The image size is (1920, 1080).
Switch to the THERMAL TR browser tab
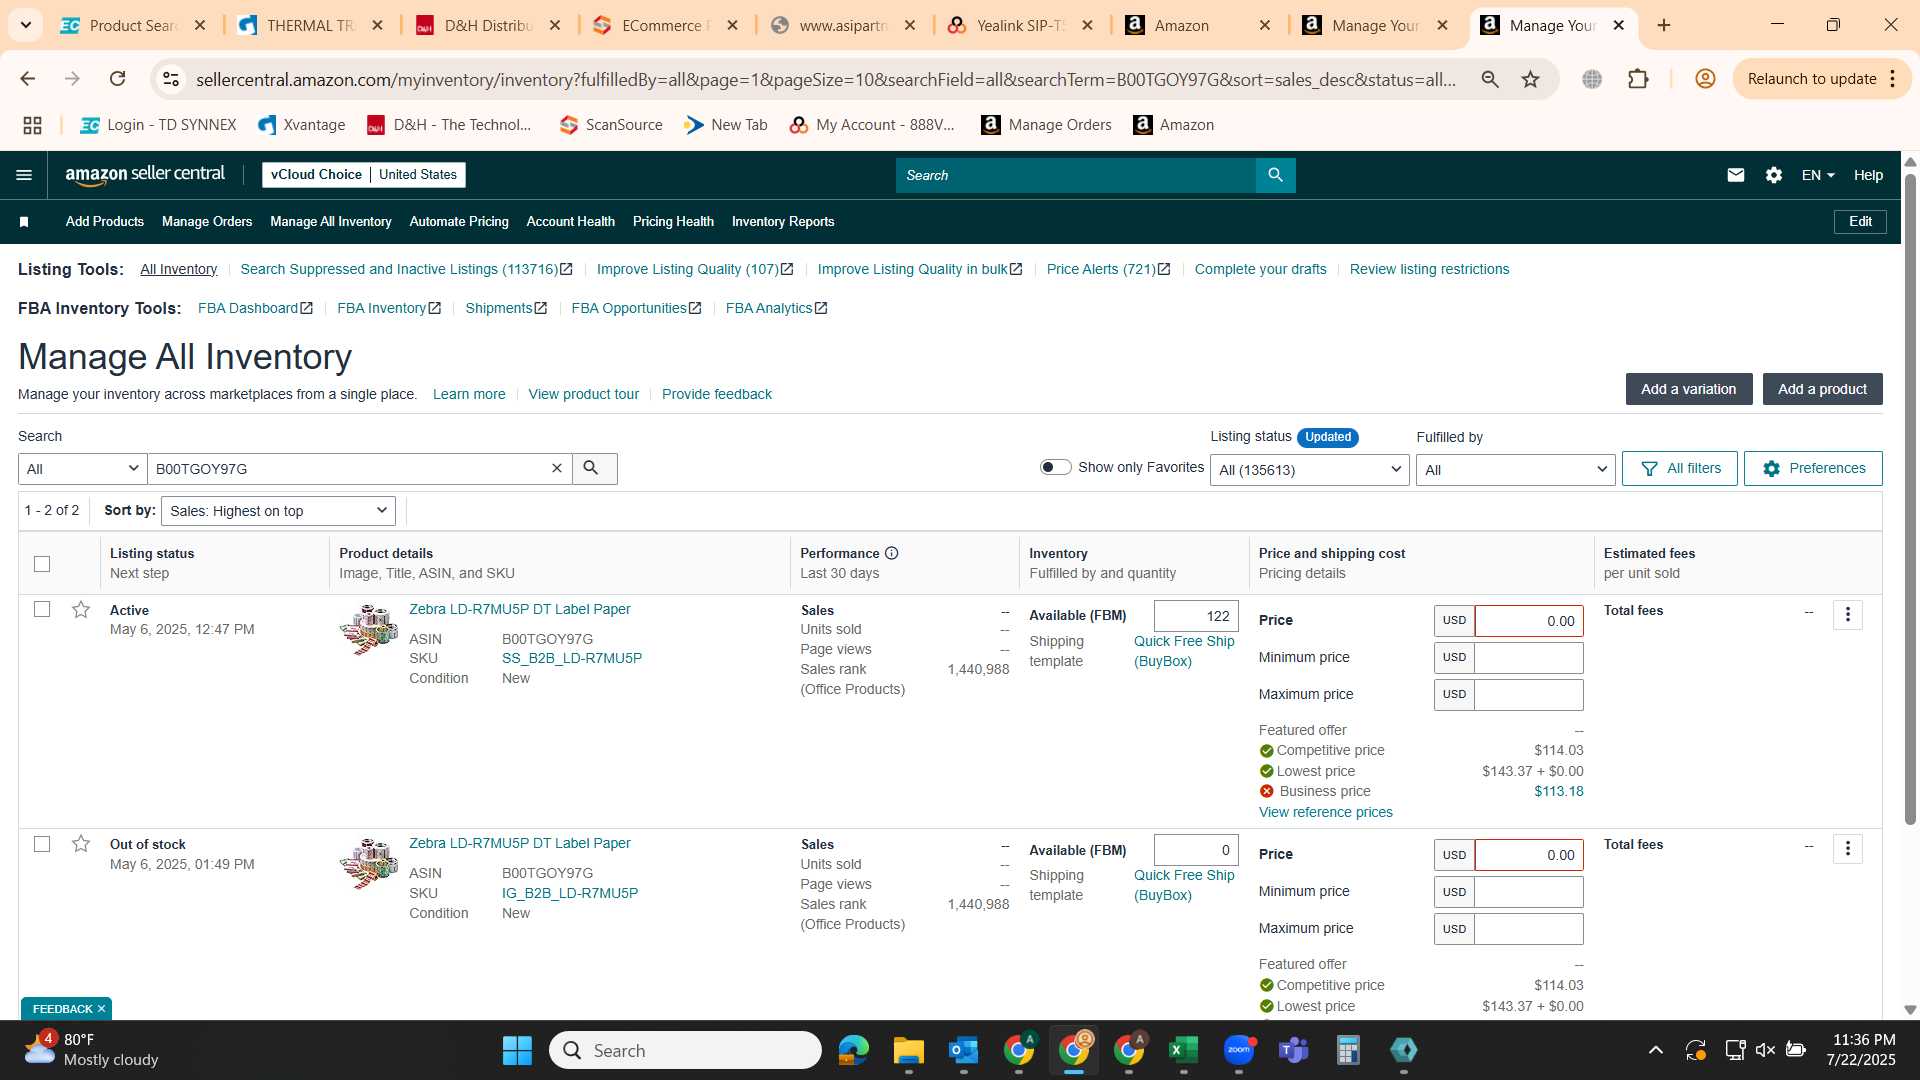tap(311, 26)
